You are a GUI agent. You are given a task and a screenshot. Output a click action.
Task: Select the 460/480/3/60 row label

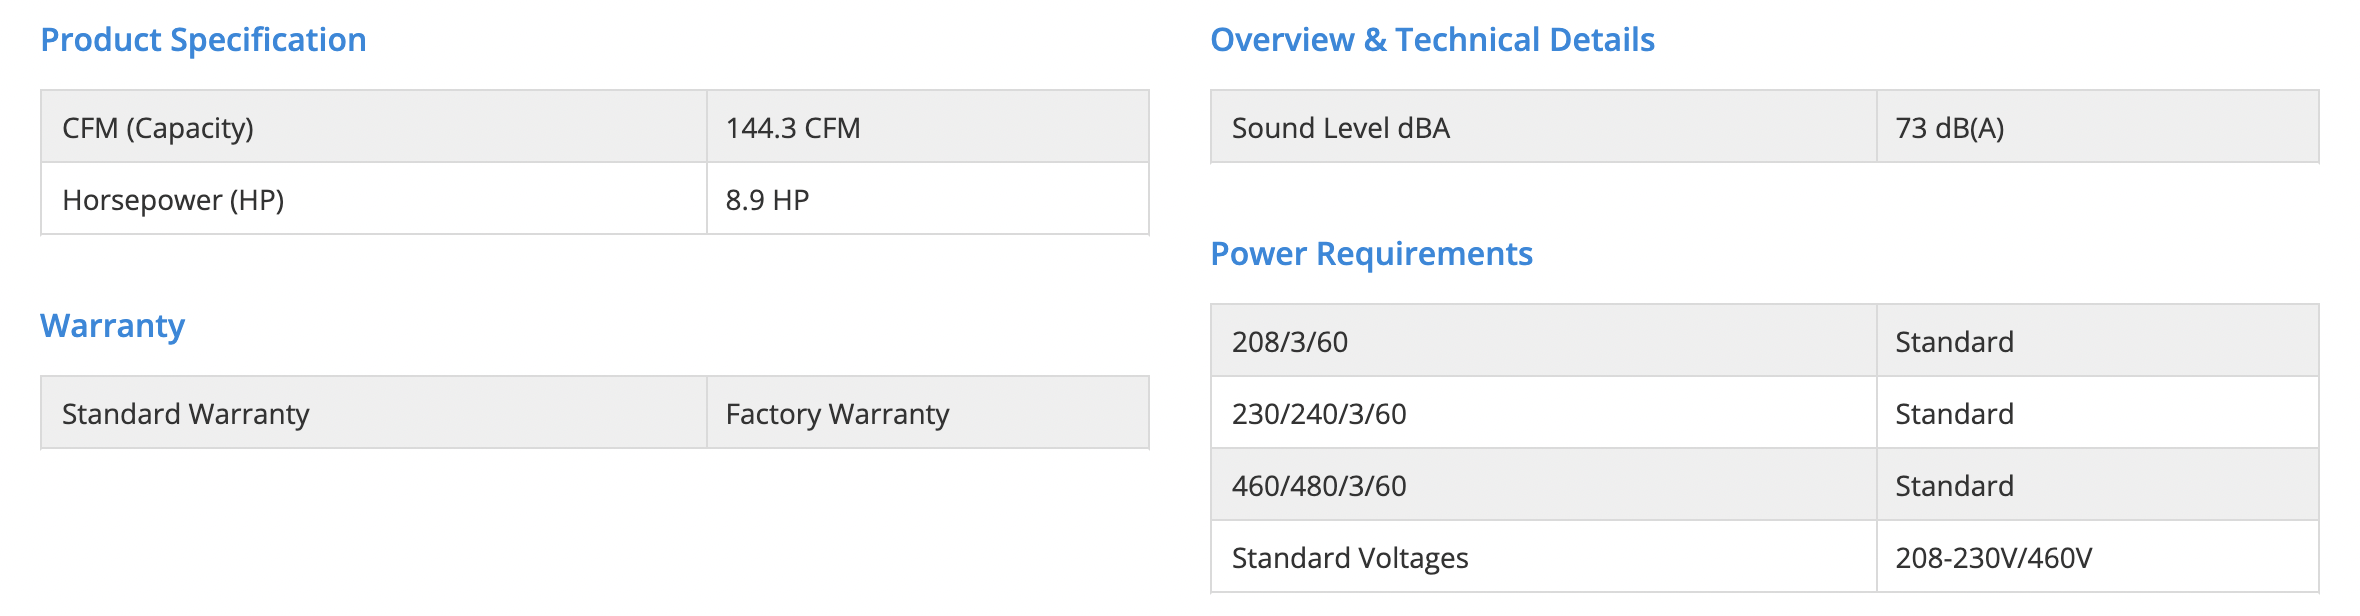(x=1318, y=486)
